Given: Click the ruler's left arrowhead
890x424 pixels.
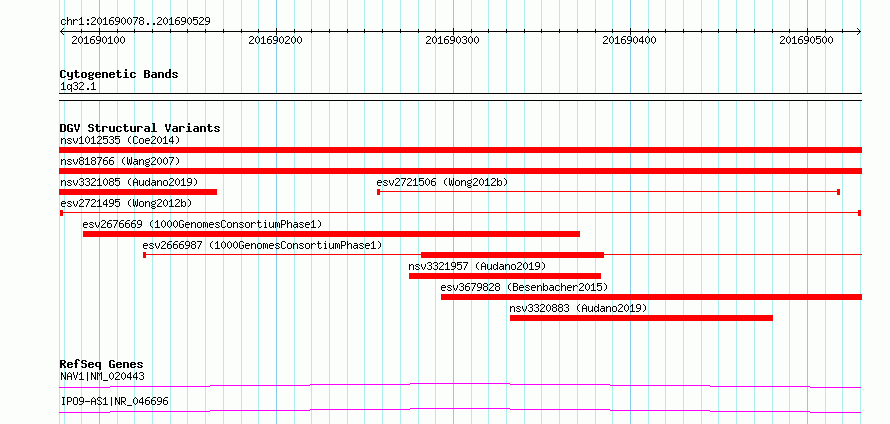Looking at the screenshot, I should (x=62, y=31).
